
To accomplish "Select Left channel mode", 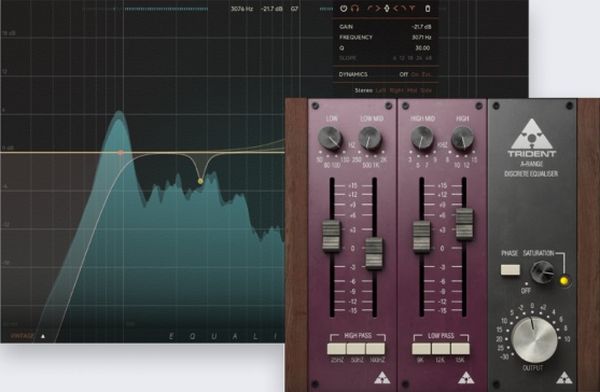I will pyautogui.click(x=381, y=90).
